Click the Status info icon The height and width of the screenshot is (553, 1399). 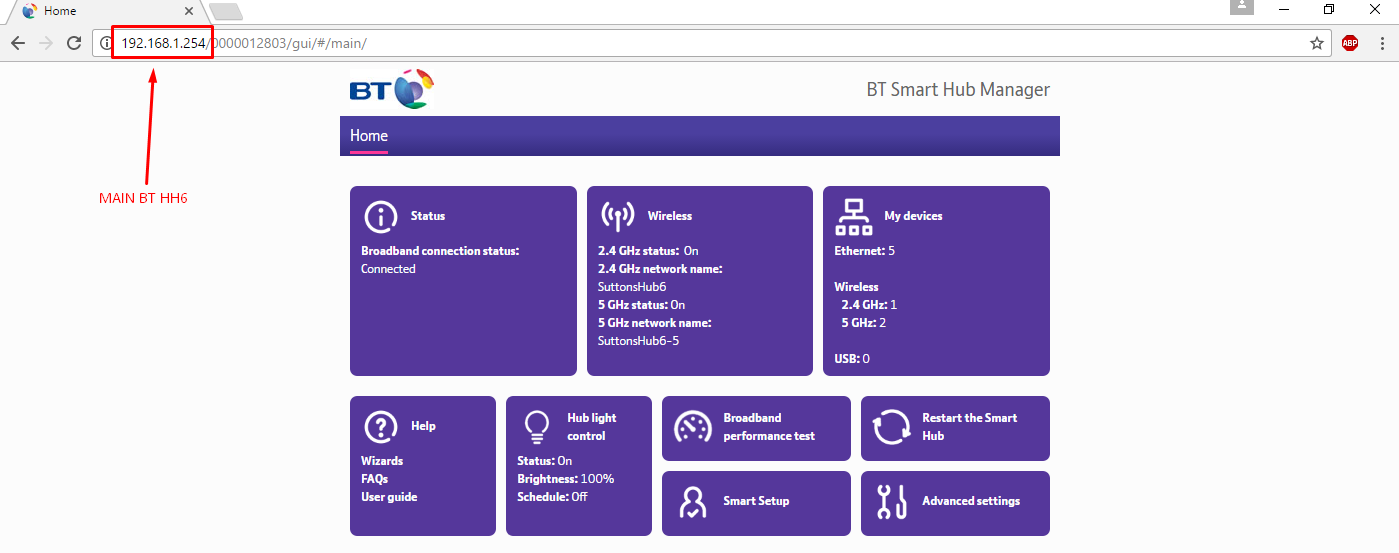[380, 216]
